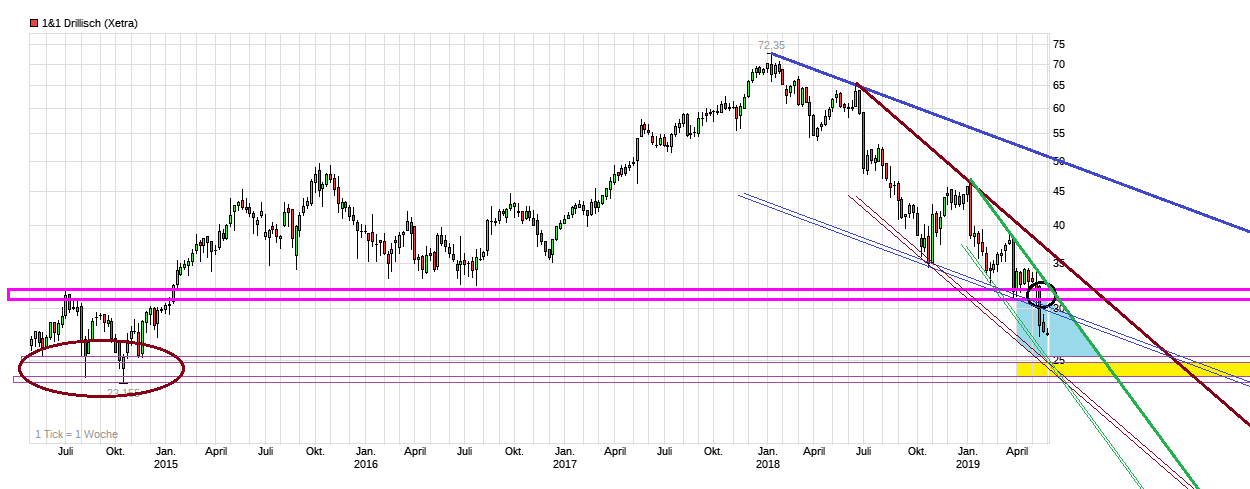The width and height of the screenshot is (1250, 489).
Task: Select the 2016 year label on axis
Action: click(x=366, y=464)
